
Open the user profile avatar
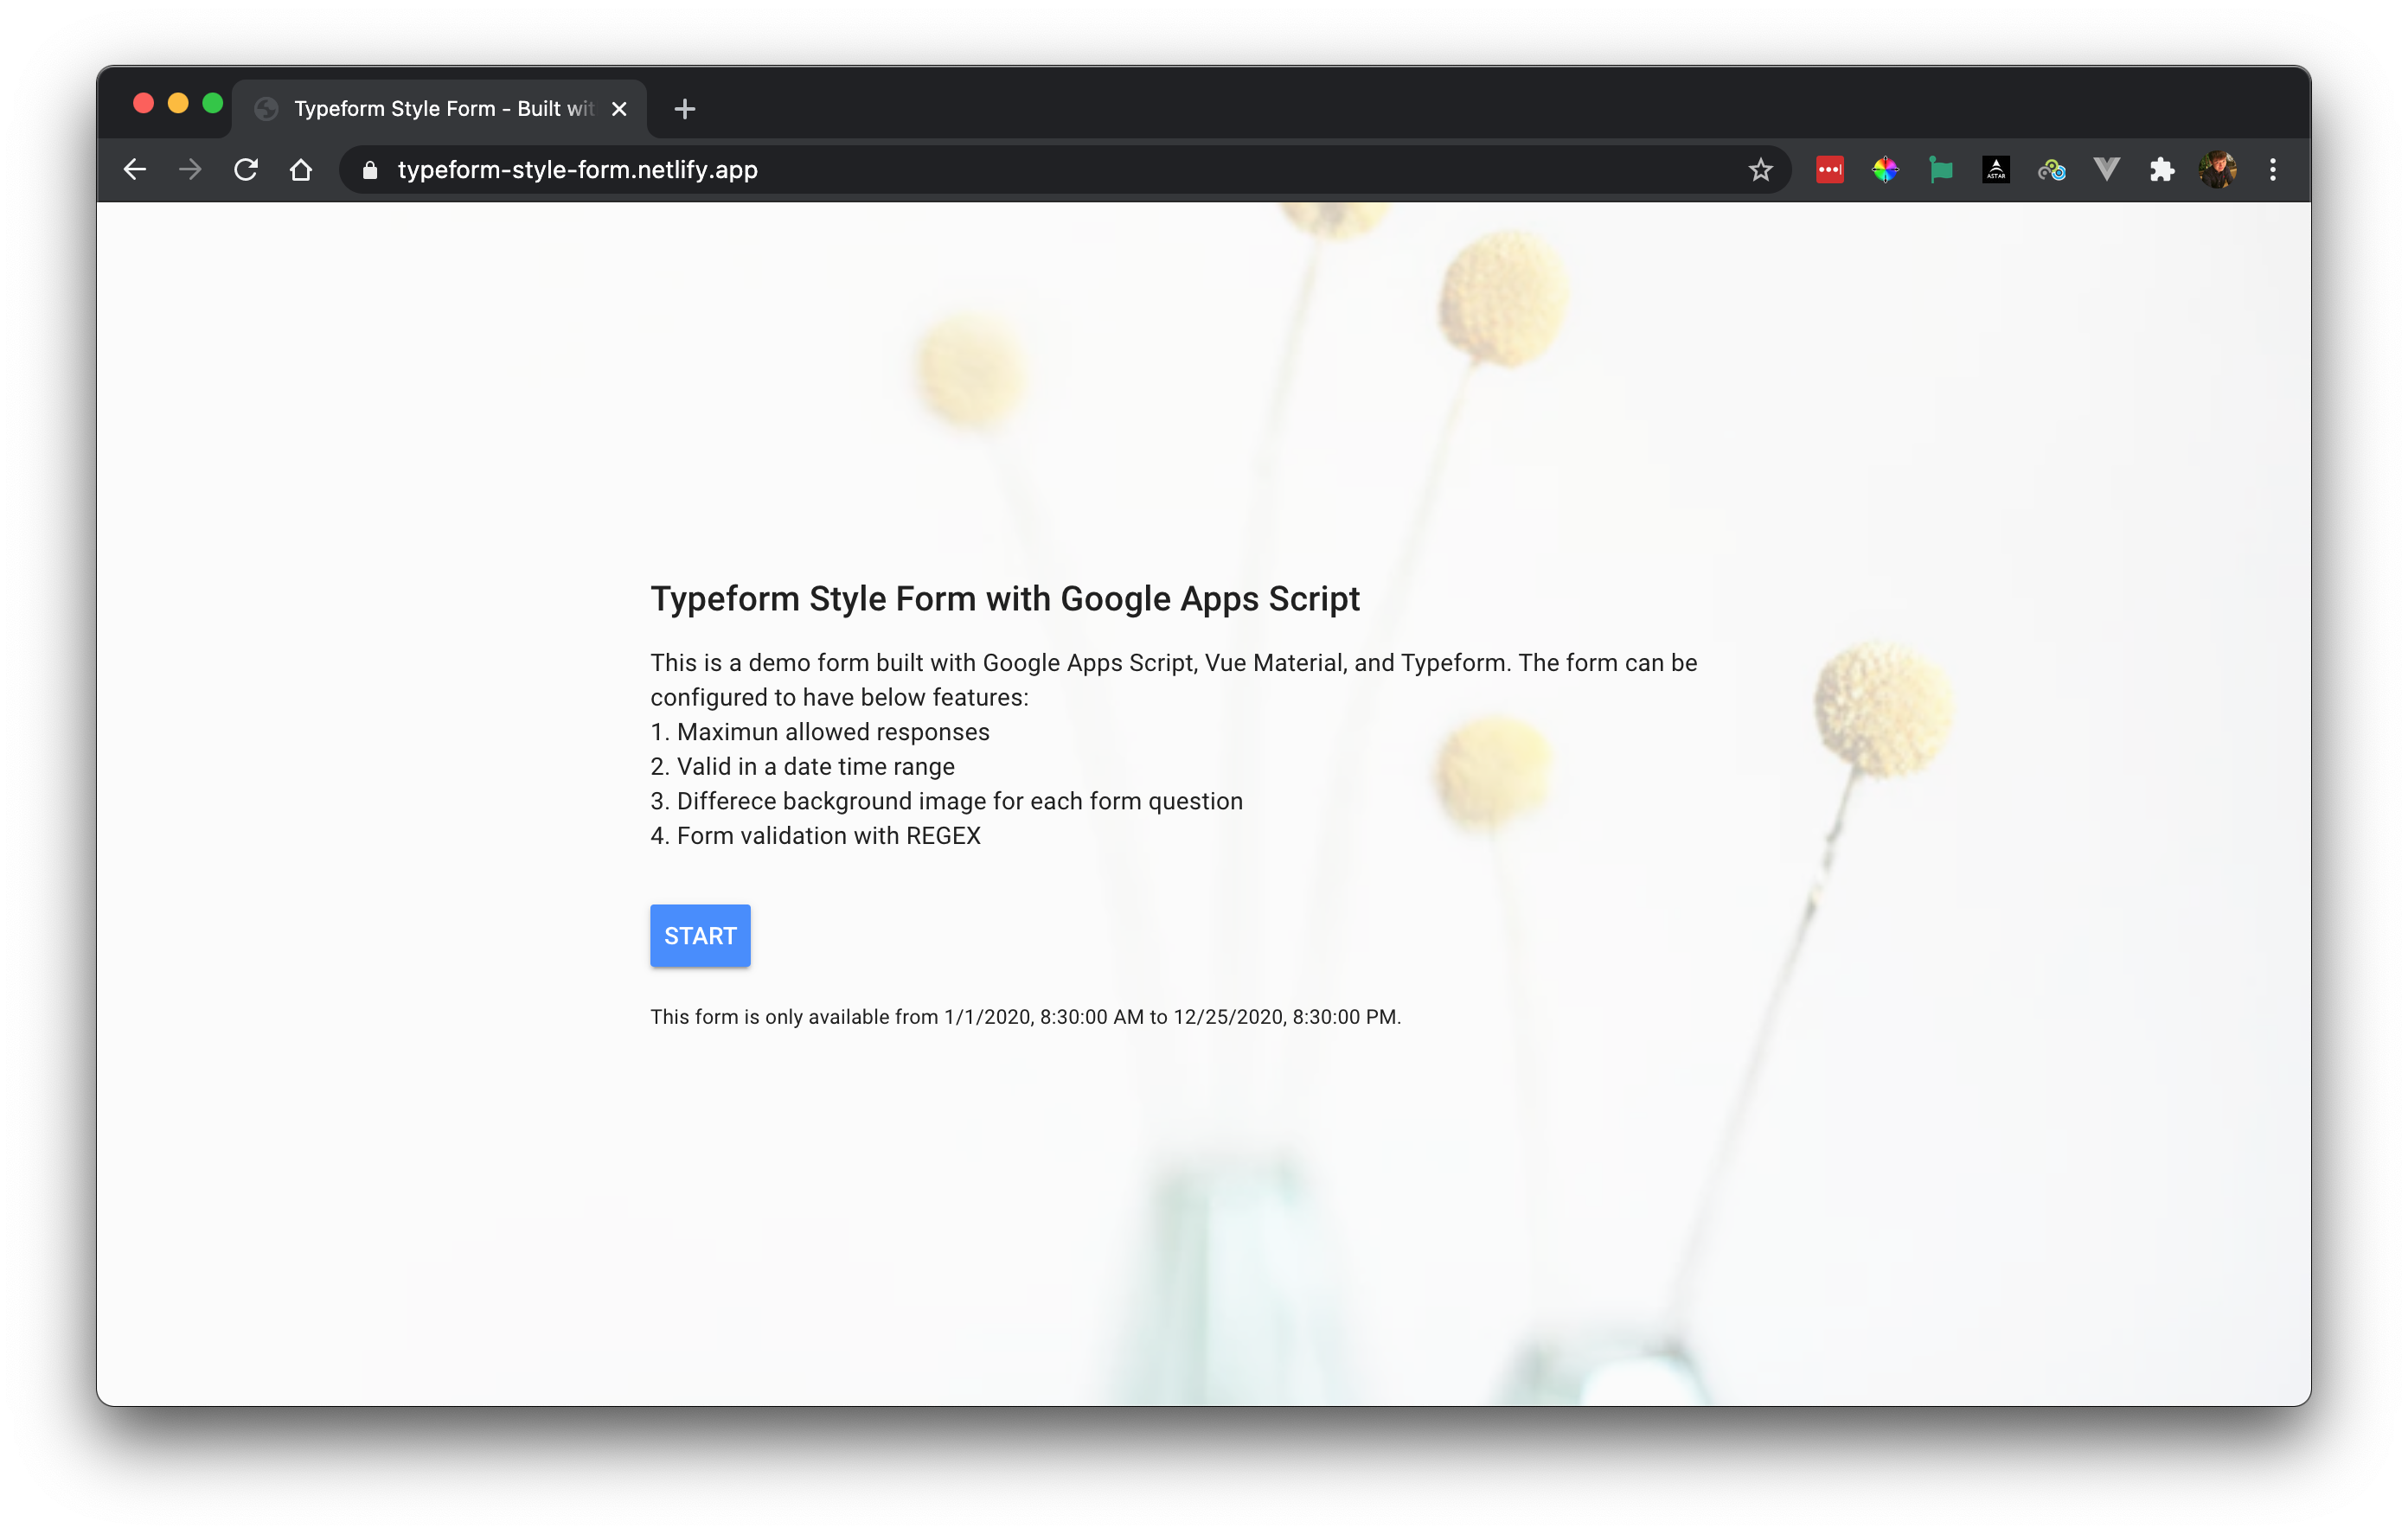[2217, 170]
